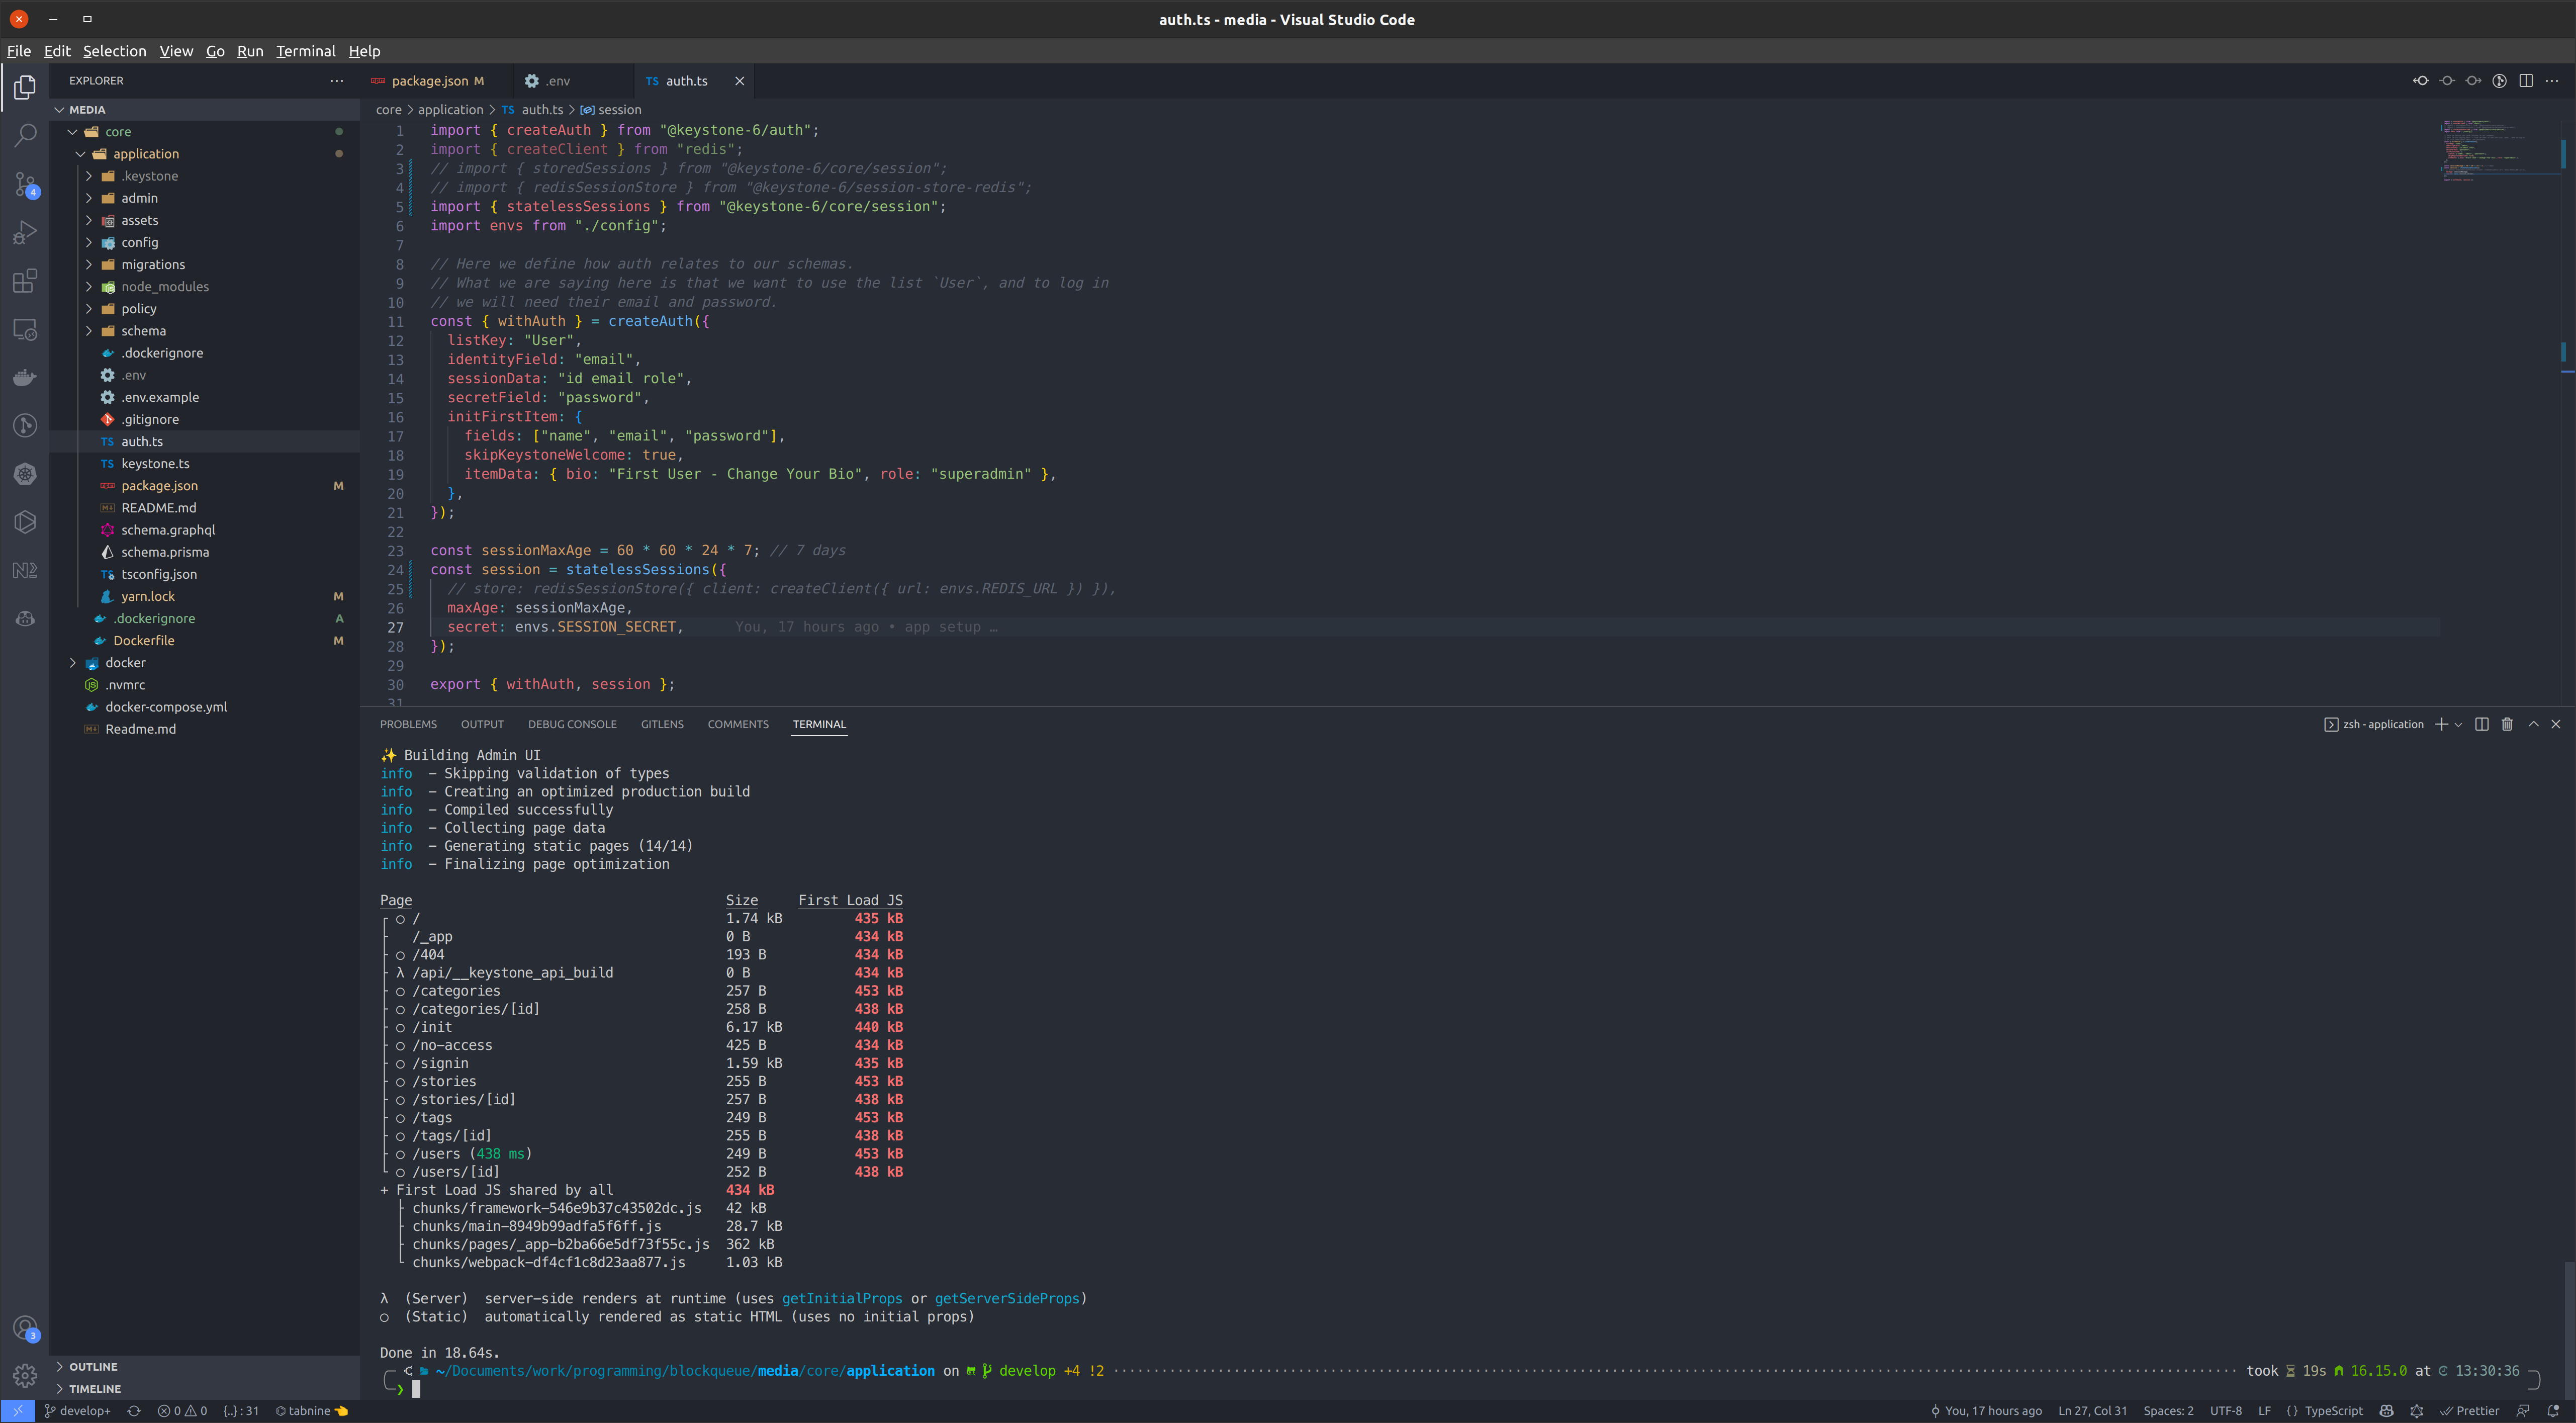Switch to the GITLENS panel tab

[663, 724]
